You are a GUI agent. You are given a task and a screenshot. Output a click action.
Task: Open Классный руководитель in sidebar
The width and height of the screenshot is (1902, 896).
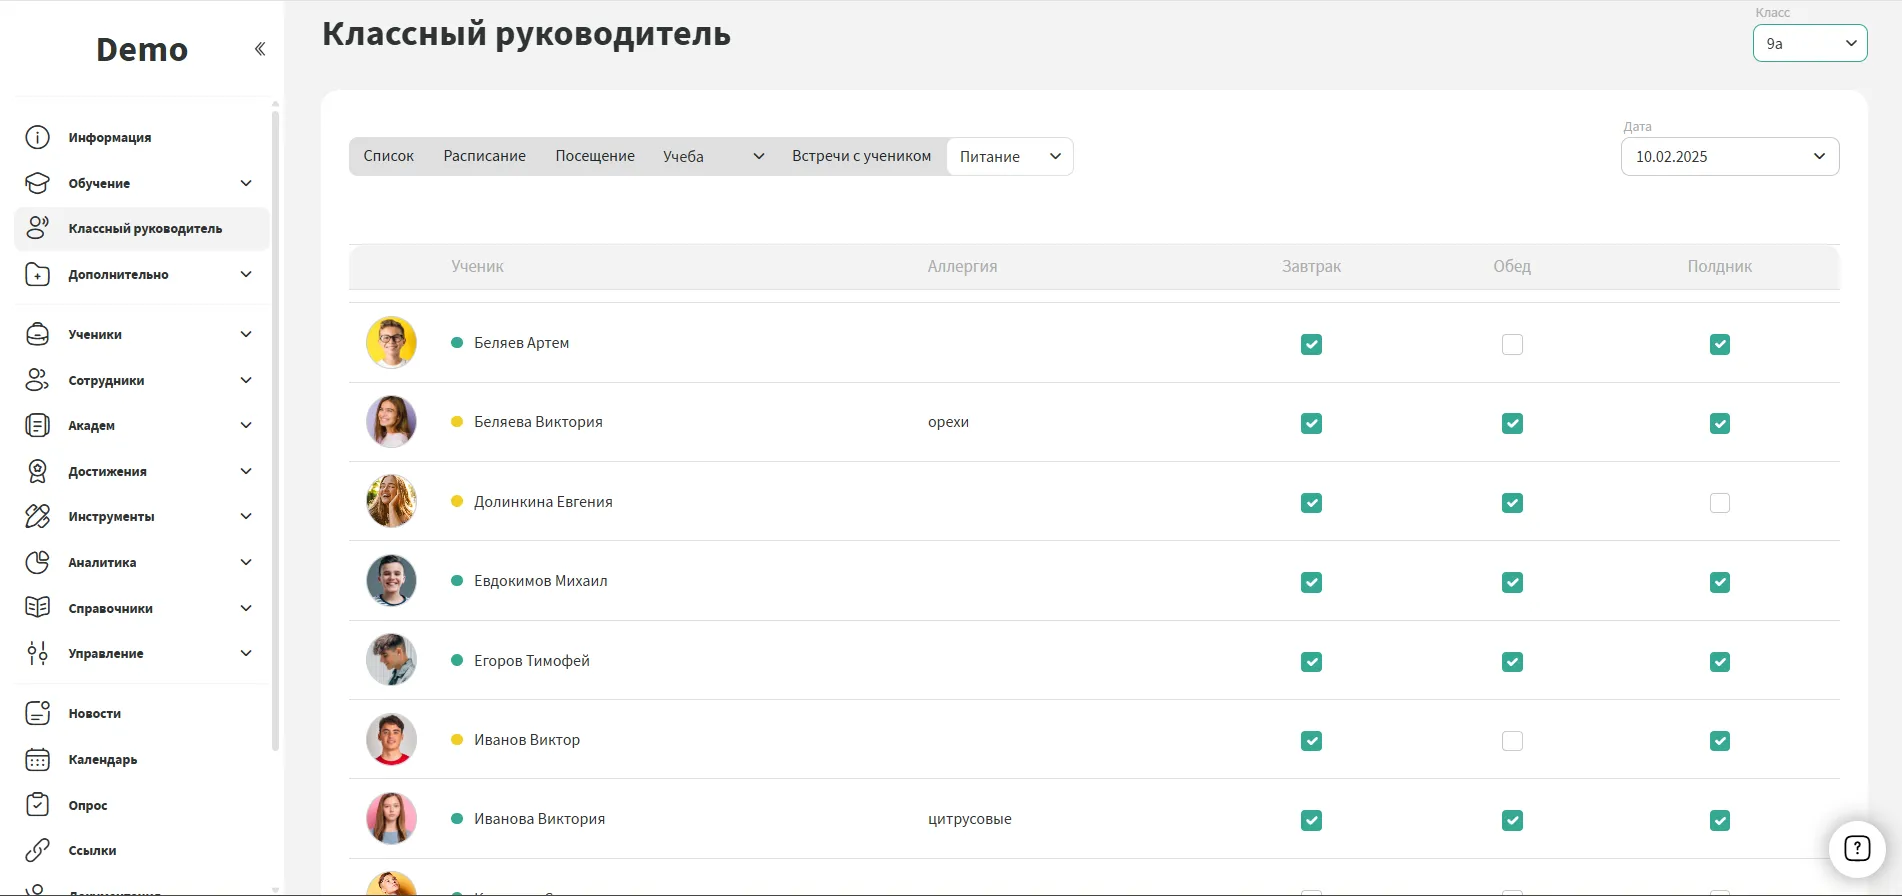(145, 229)
